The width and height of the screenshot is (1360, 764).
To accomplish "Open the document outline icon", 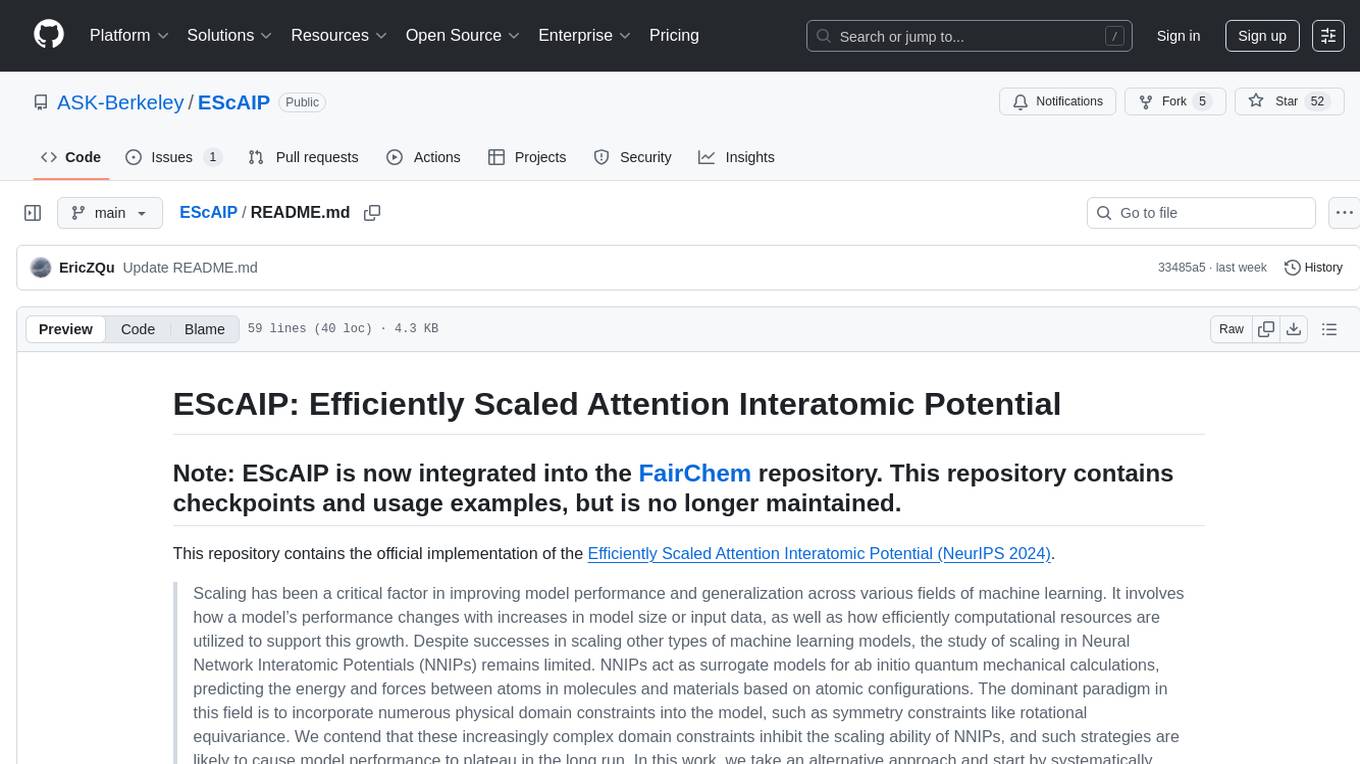I will (1329, 329).
